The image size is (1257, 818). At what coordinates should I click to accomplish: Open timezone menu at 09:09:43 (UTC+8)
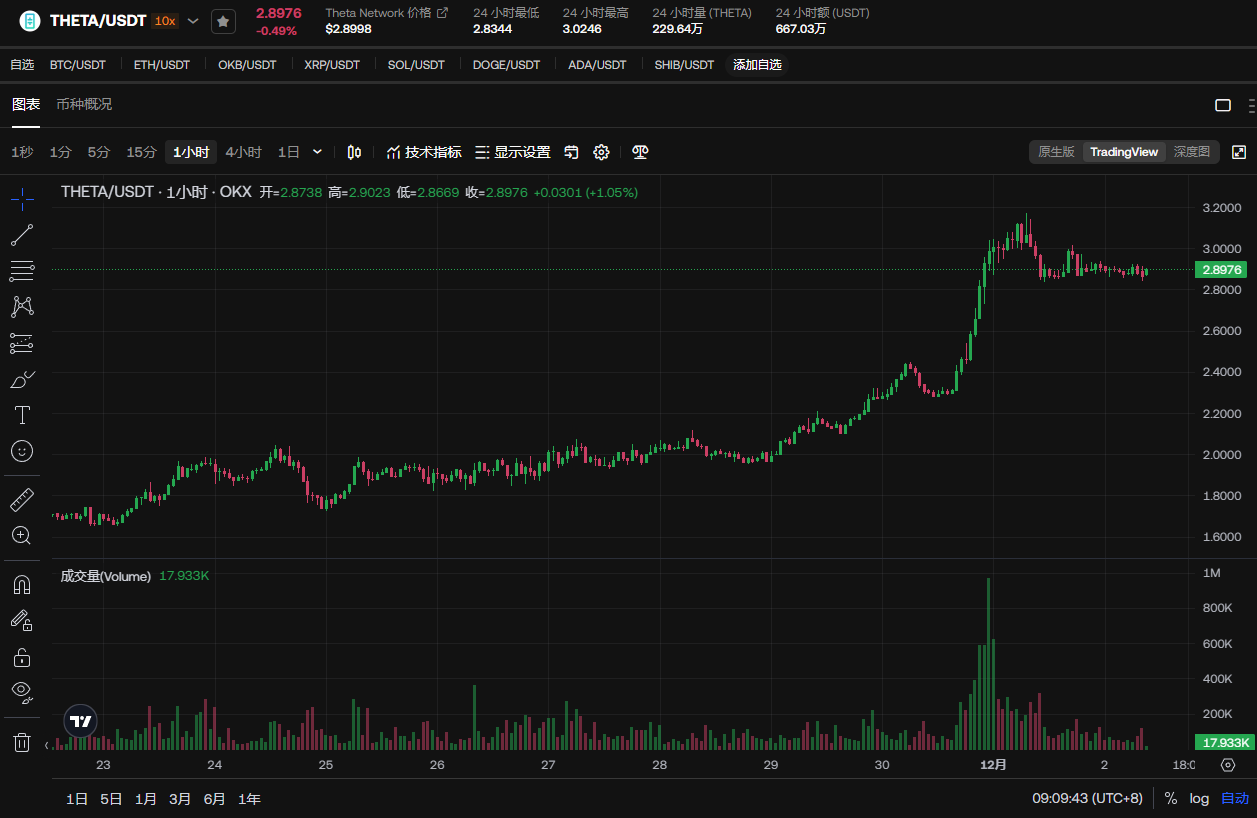click(1087, 798)
